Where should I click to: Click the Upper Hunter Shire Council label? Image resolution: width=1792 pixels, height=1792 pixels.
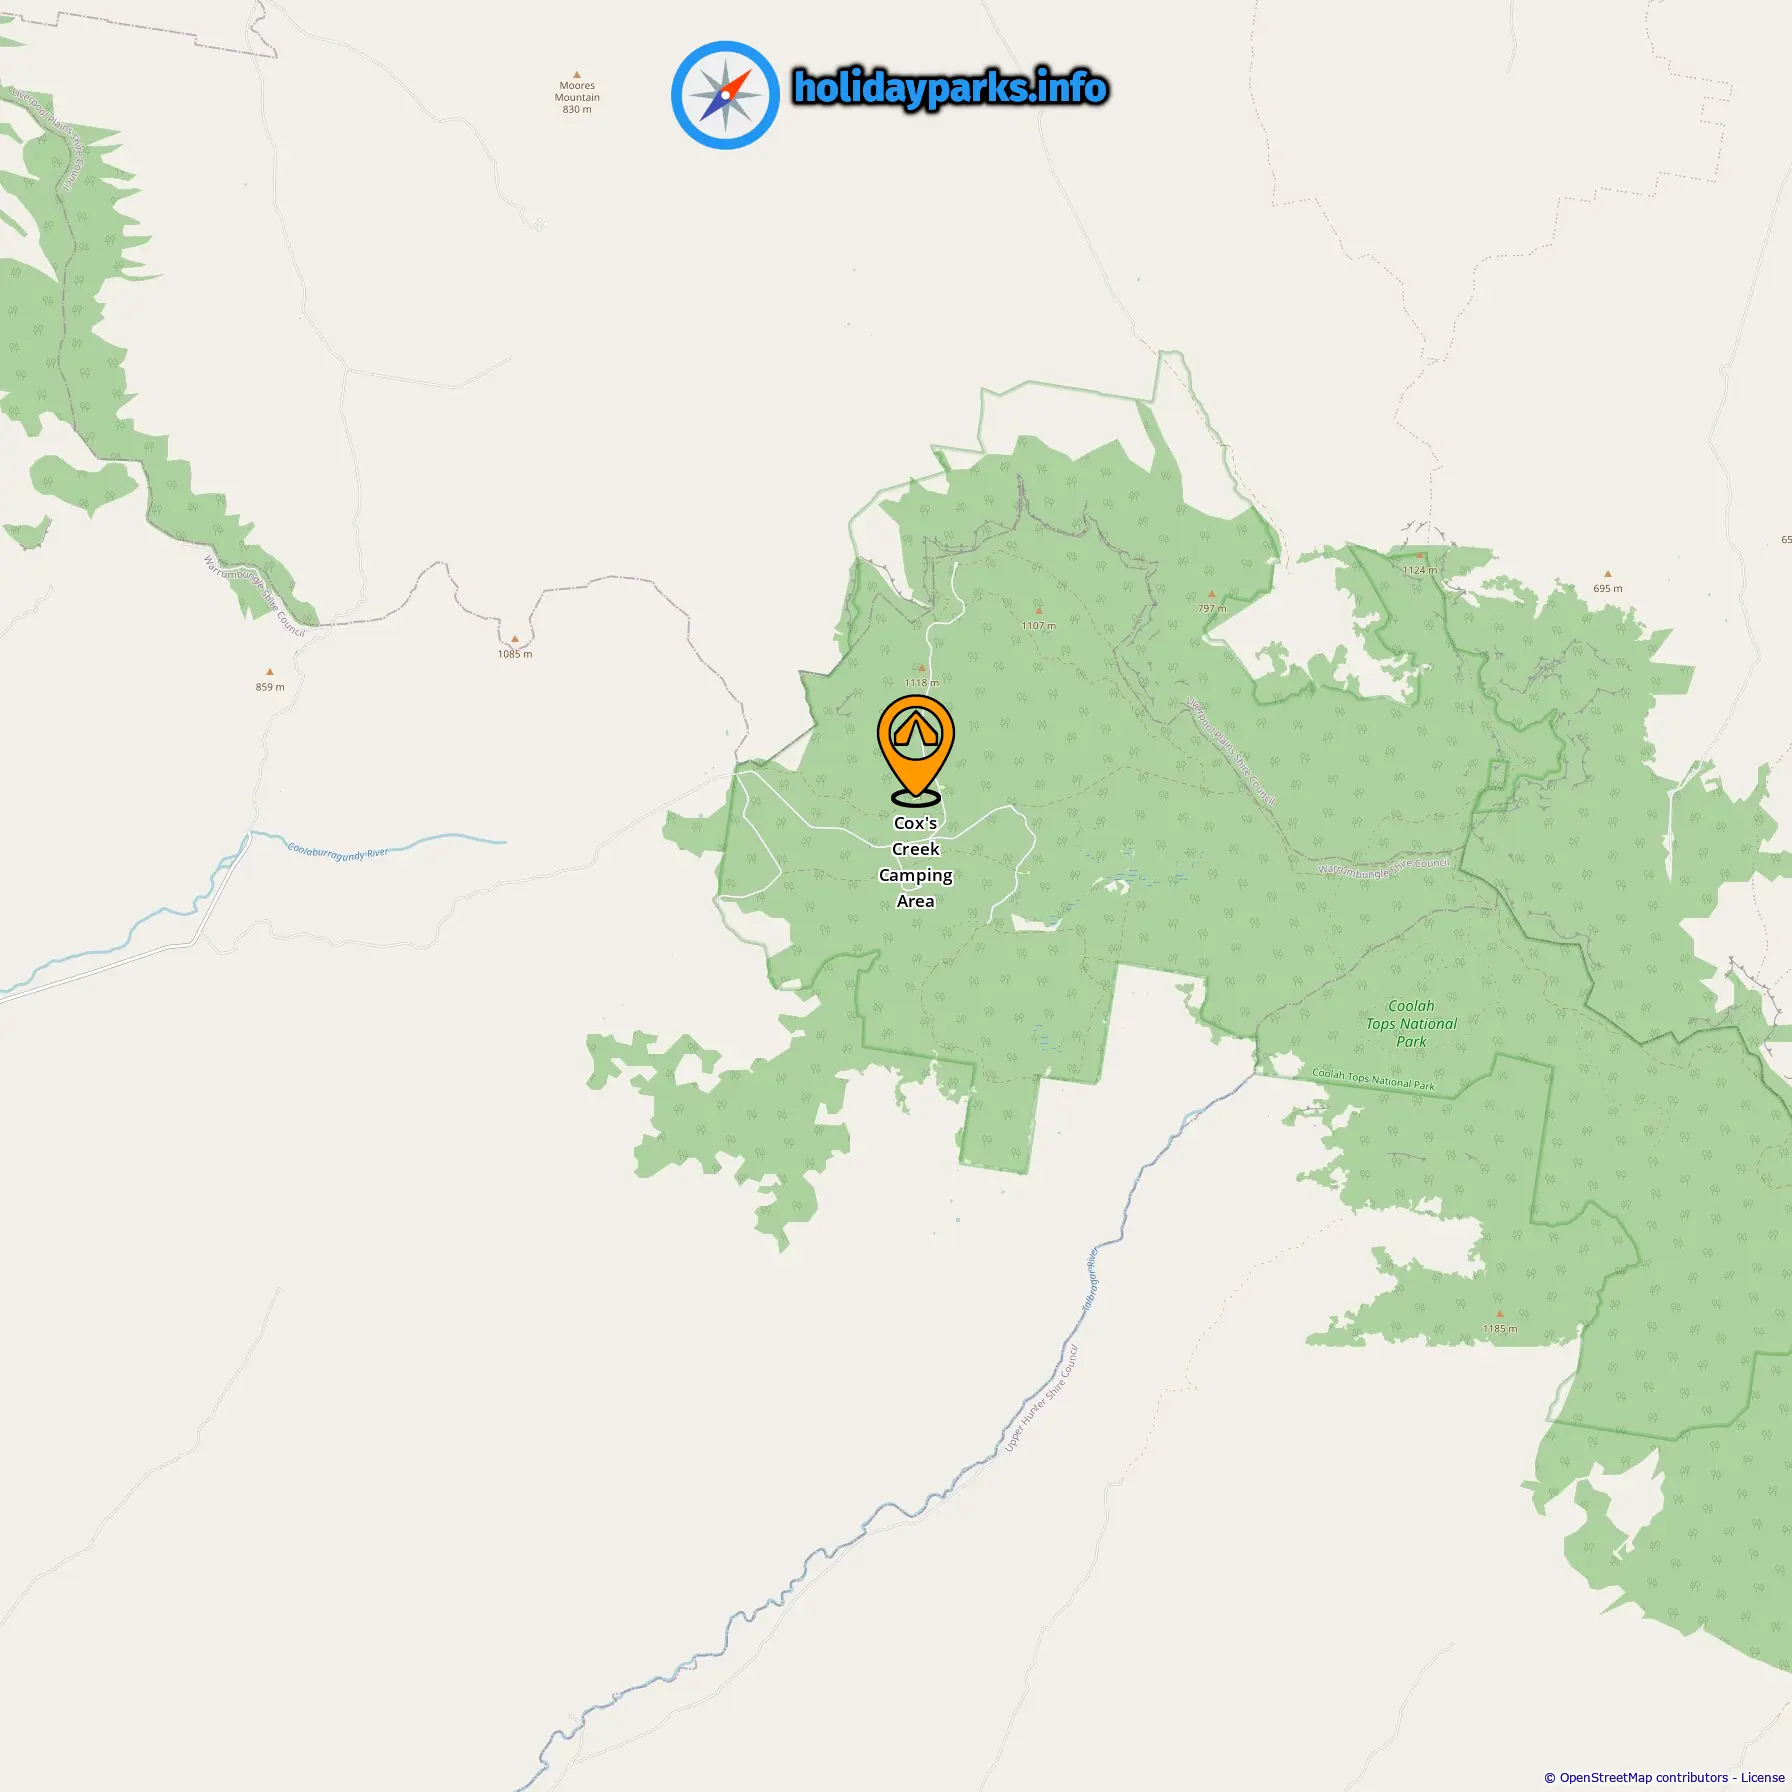pyautogui.click(x=1042, y=1400)
